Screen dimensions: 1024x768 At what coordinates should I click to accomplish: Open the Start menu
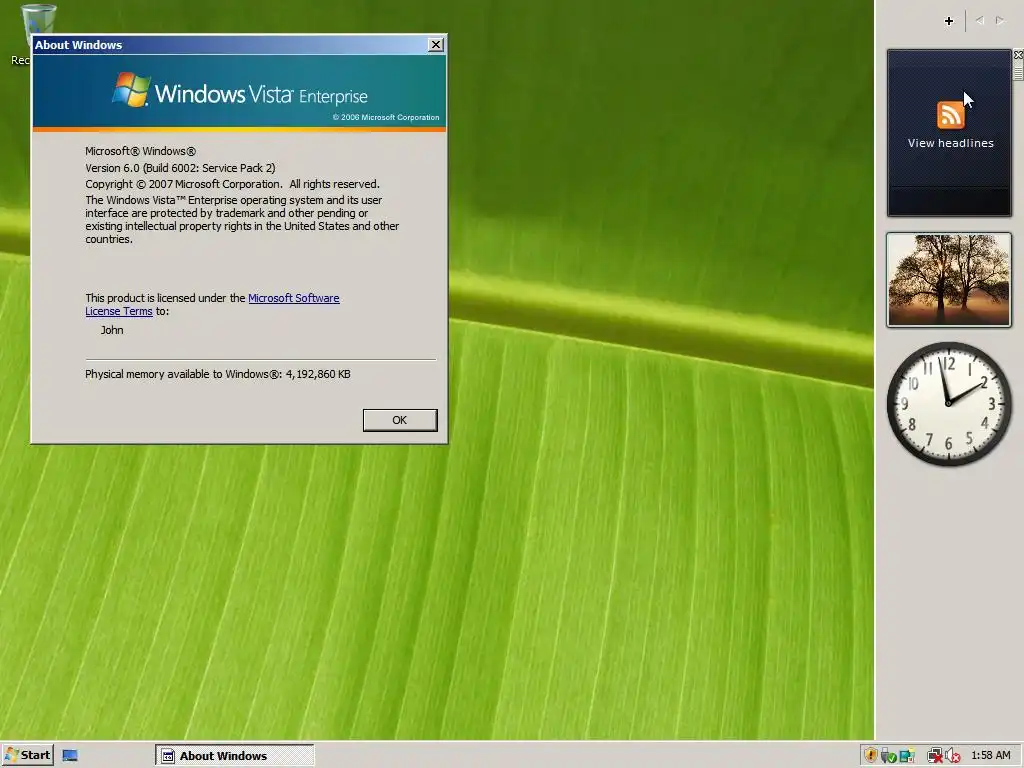27,755
